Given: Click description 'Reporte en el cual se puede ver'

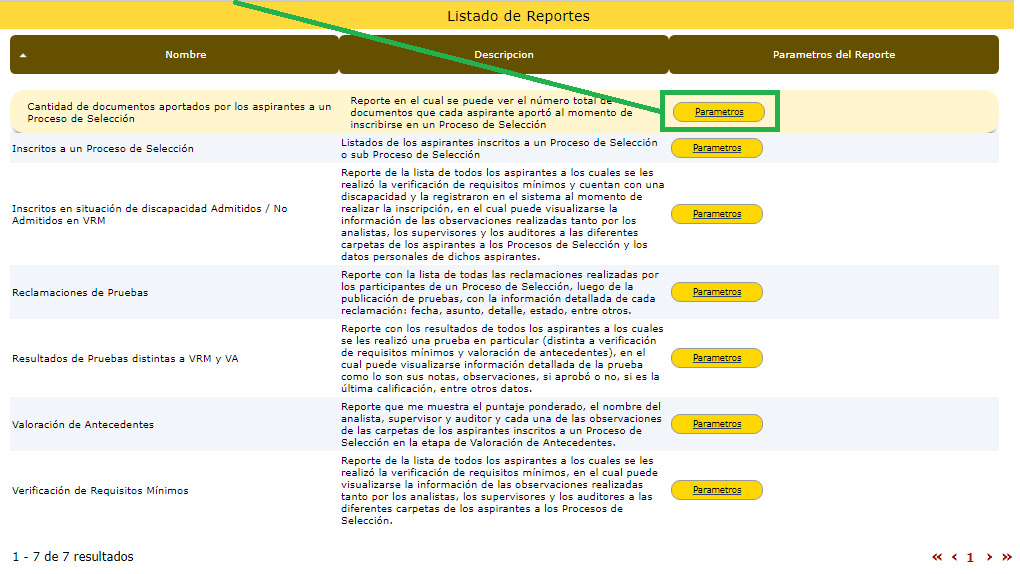Looking at the screenshot, I should point(491,113).
